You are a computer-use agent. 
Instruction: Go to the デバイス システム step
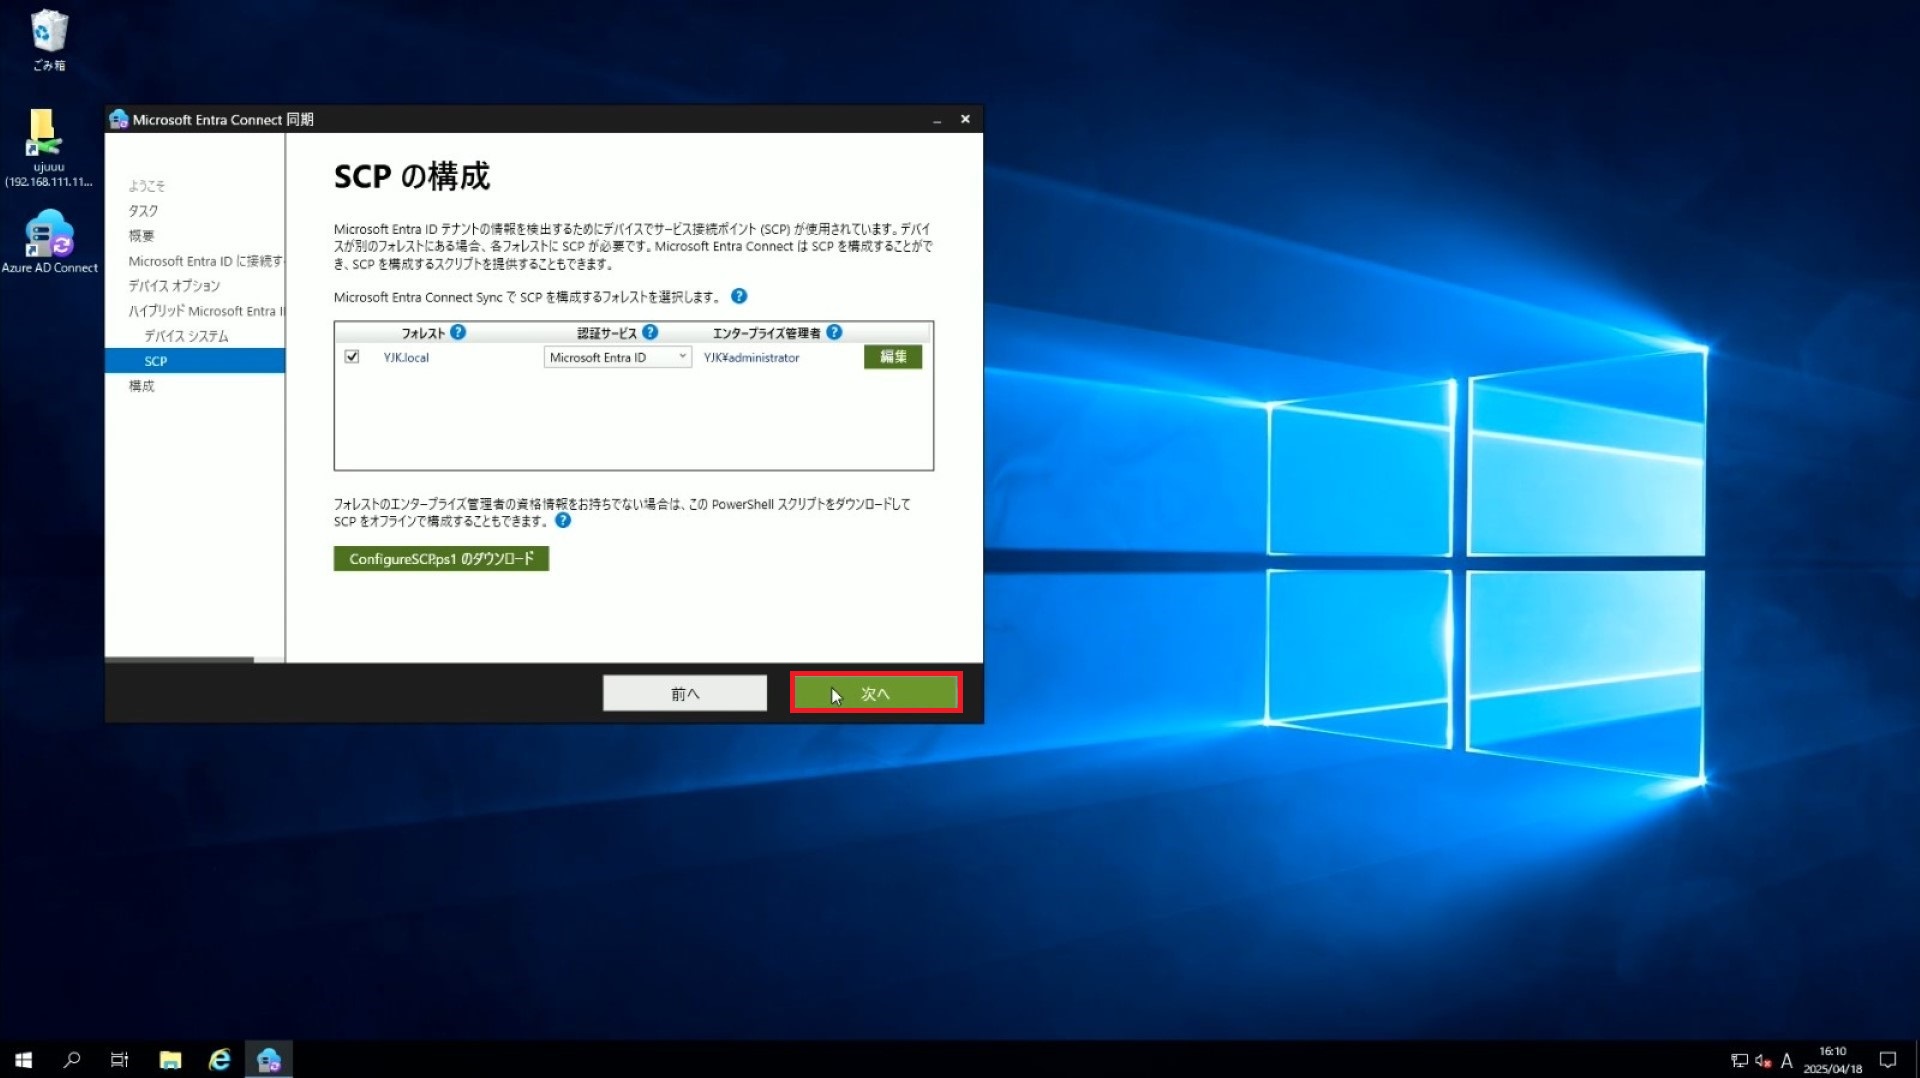(186, 336)
